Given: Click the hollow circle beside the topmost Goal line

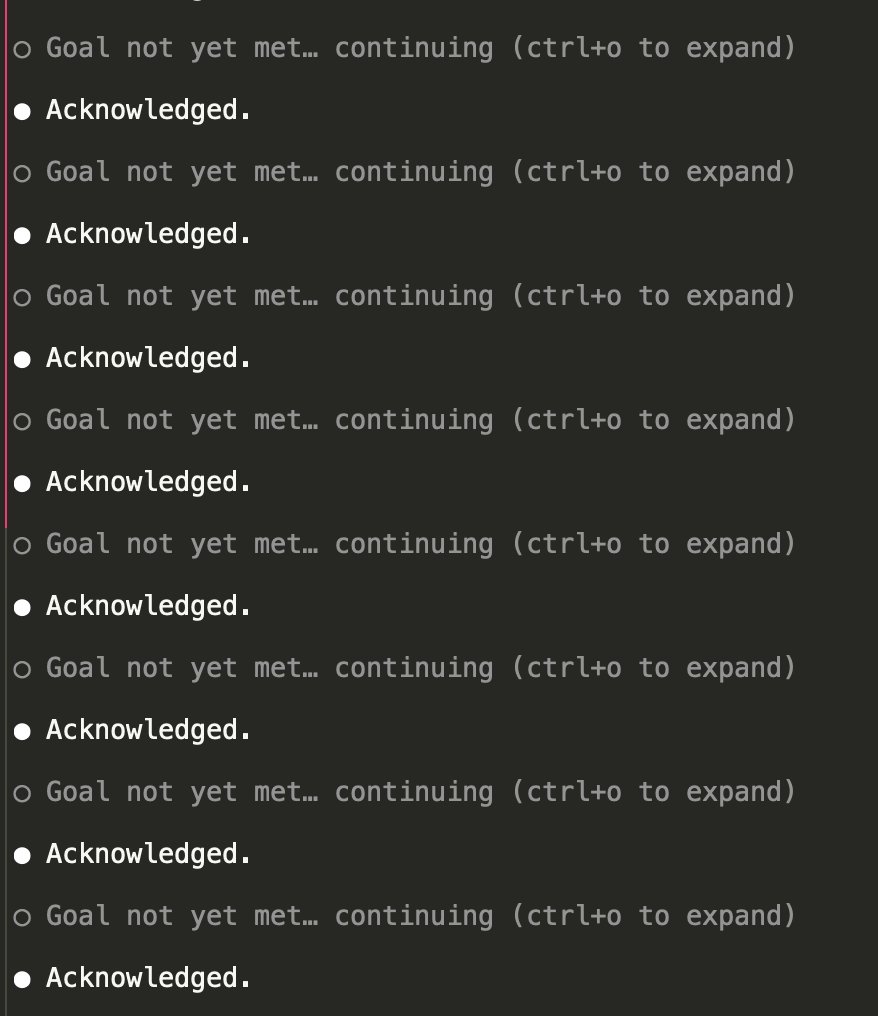Looking at the screenshot, I should point(22,49).
